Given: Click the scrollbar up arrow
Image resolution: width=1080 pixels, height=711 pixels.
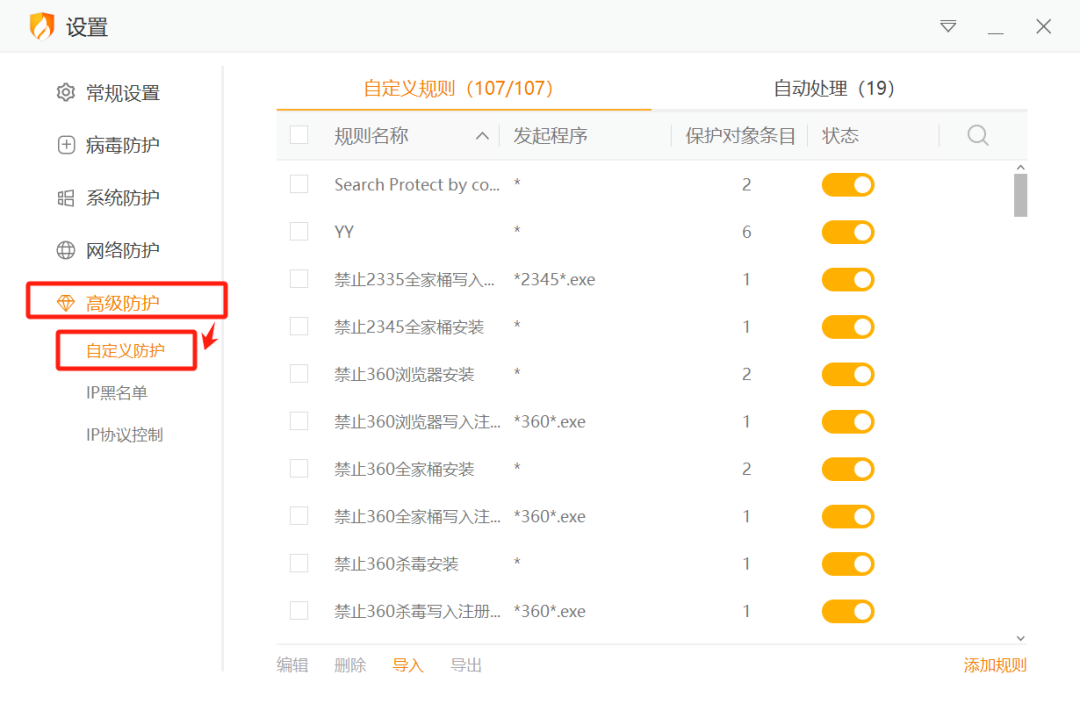Looking at the screenshot, I should 1021,167.
